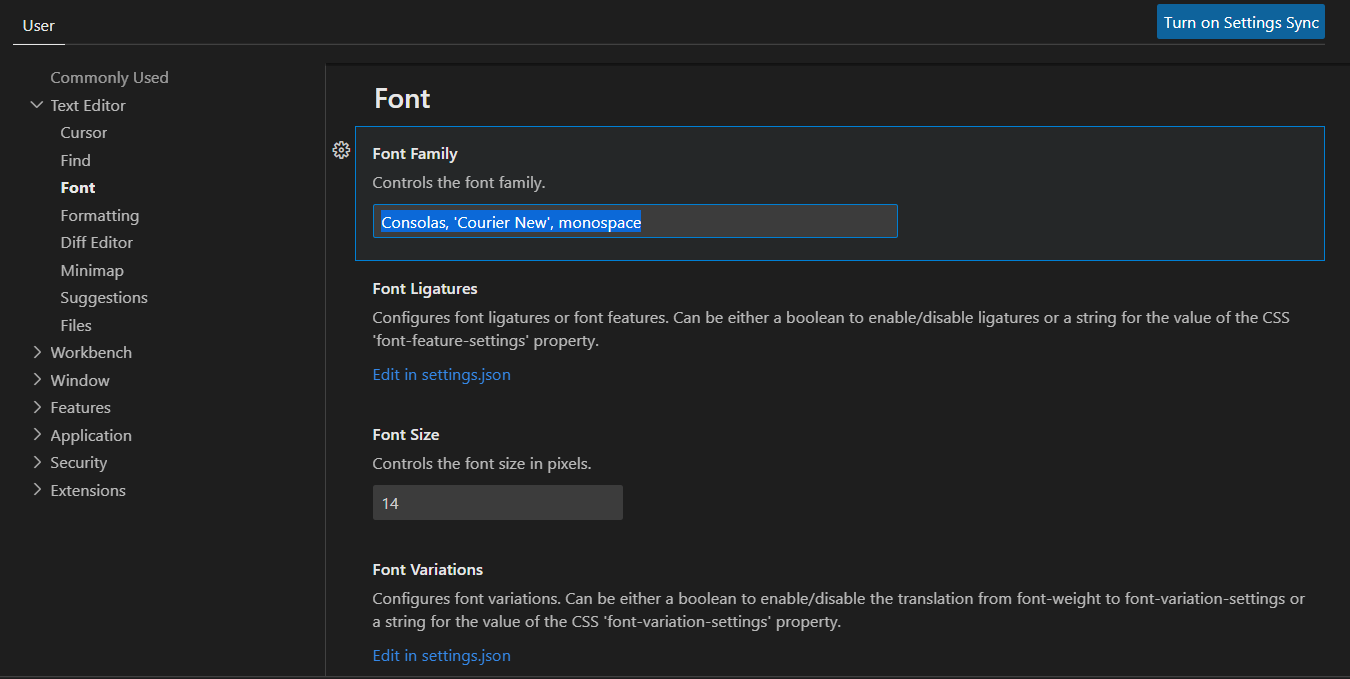Select Files under Text Editor
This screenshot has height=679, width=1350.
click(76, 325)
